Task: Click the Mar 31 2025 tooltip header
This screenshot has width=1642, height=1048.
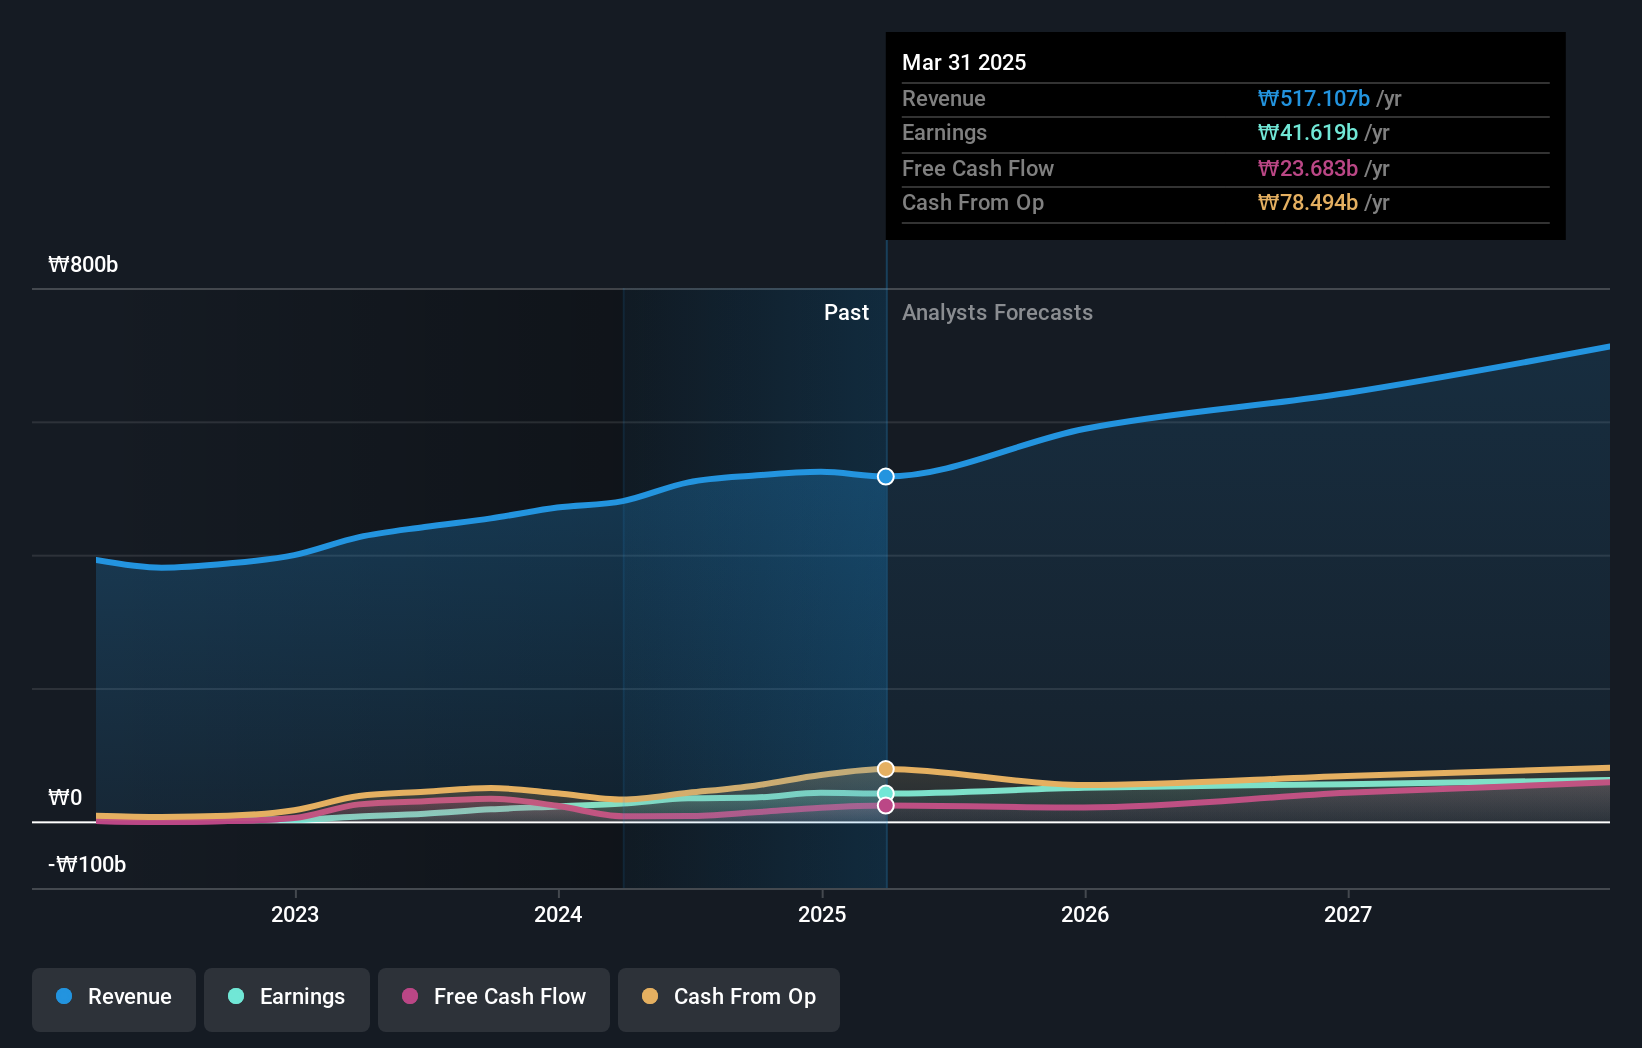Action: click(964, 62)
